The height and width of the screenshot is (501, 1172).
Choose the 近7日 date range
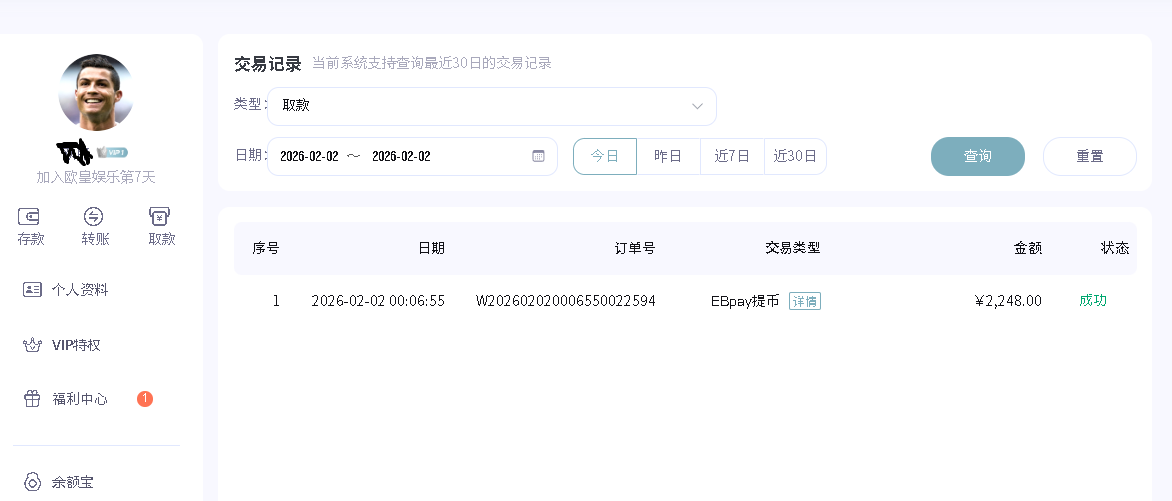point(732,156)
